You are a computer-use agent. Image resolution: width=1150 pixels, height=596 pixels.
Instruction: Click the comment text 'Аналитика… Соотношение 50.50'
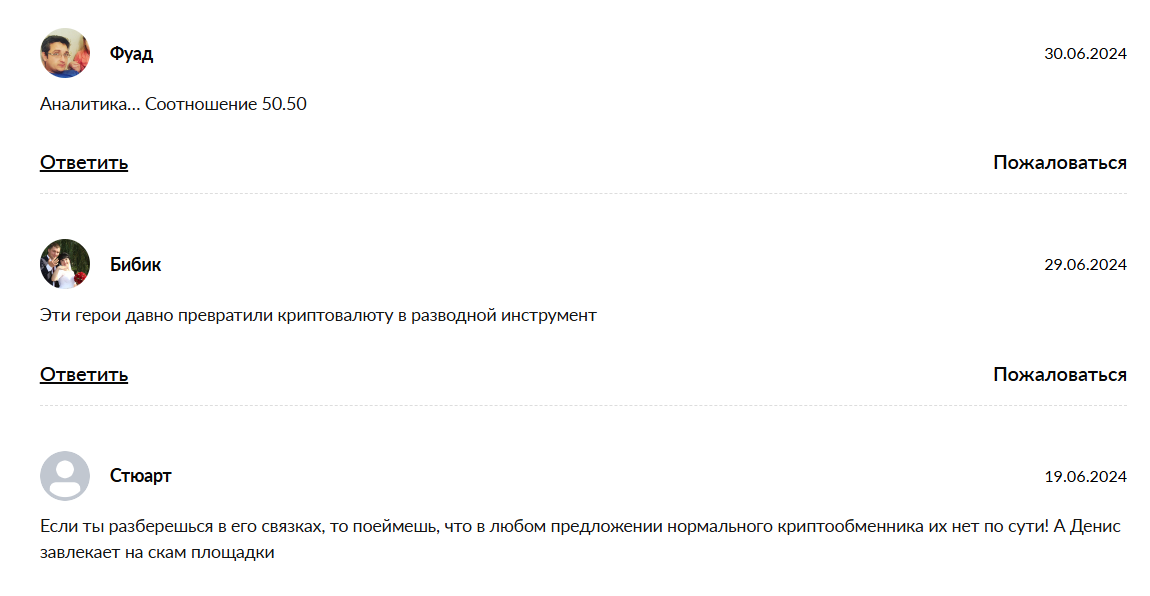[x=173, y=104]
